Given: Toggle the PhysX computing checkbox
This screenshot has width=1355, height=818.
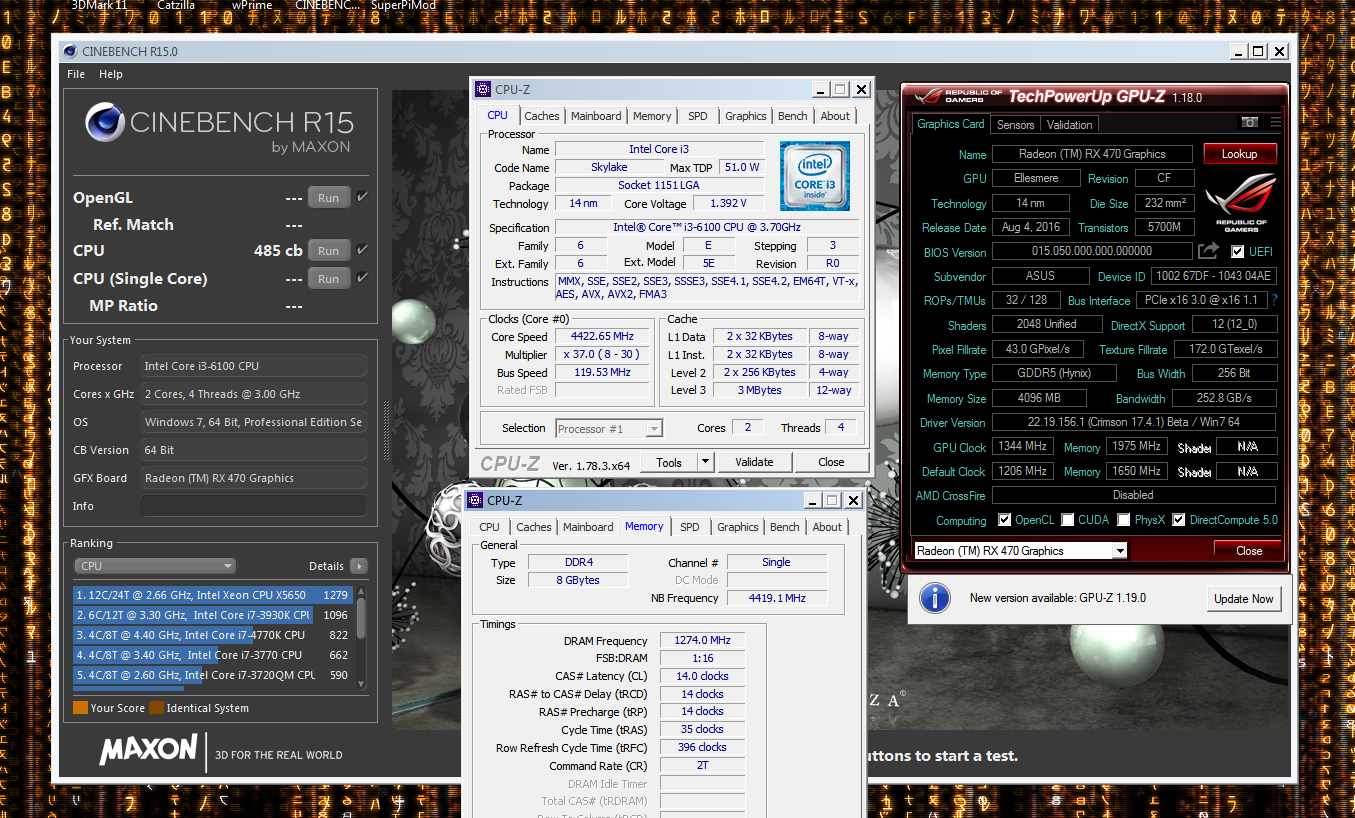Looking at the screenshot, I should click(1124, 520).
